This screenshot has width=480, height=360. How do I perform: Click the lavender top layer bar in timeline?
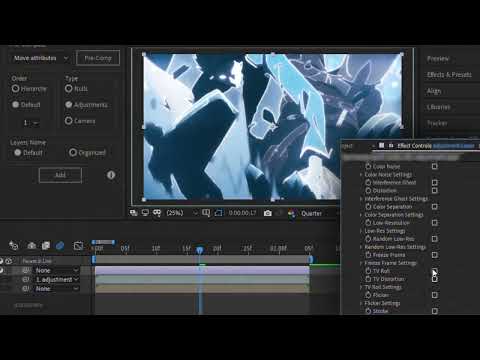[202, 270]
